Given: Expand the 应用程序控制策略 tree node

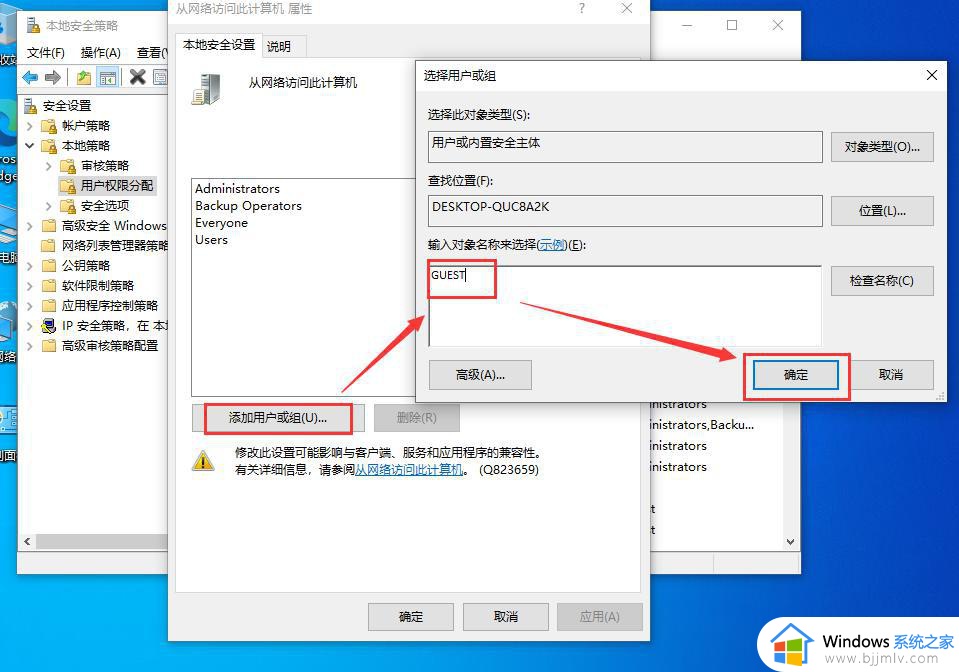Looking at the screenshot, I should coord(29,306).
